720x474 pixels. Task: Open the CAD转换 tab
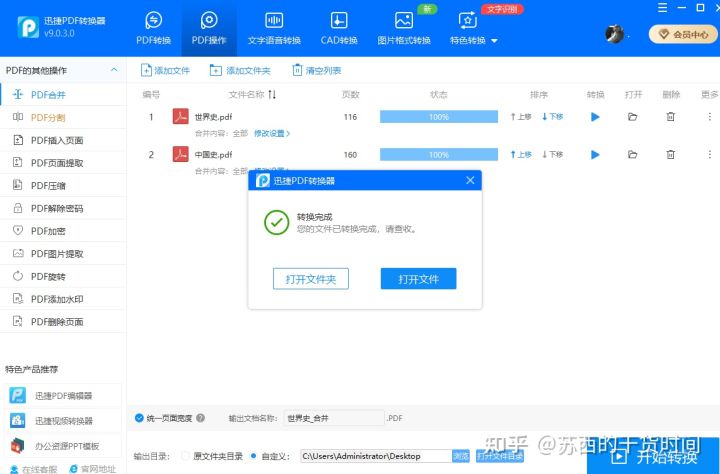(339, 28)
